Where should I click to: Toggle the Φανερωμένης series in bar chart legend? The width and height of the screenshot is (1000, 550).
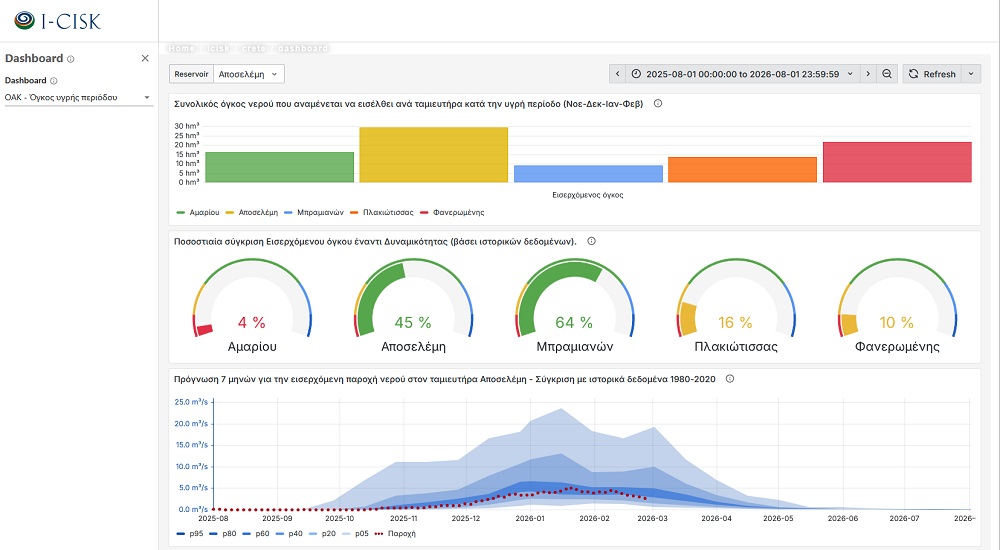tap(456, 212)
